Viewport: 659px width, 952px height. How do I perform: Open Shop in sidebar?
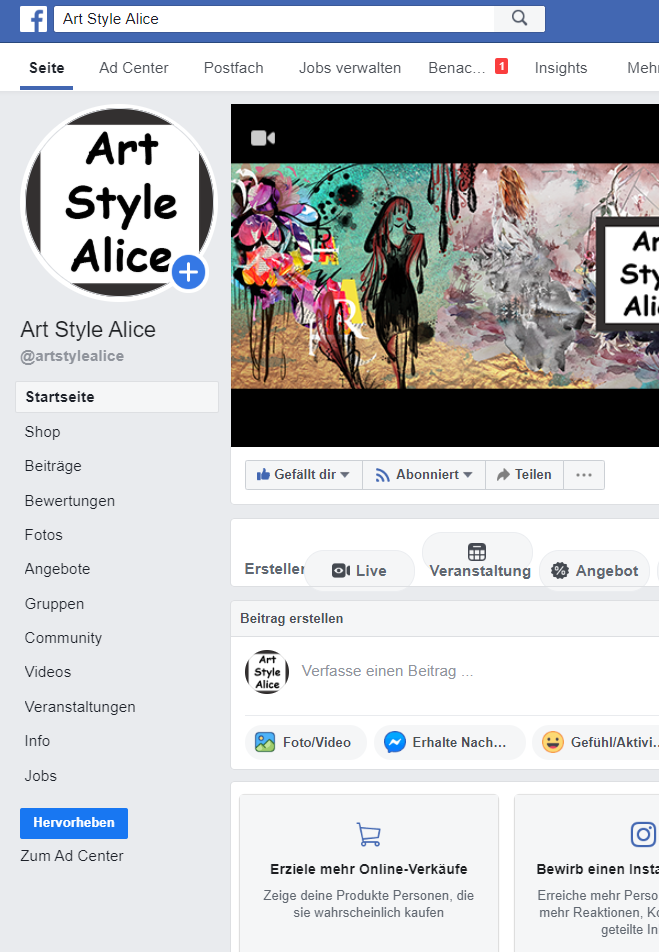pos(43,432)
